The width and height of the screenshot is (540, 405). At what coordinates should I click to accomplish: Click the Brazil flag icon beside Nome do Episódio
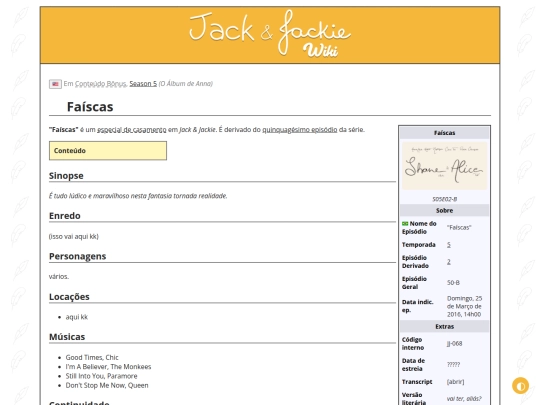tap(405, 224)
